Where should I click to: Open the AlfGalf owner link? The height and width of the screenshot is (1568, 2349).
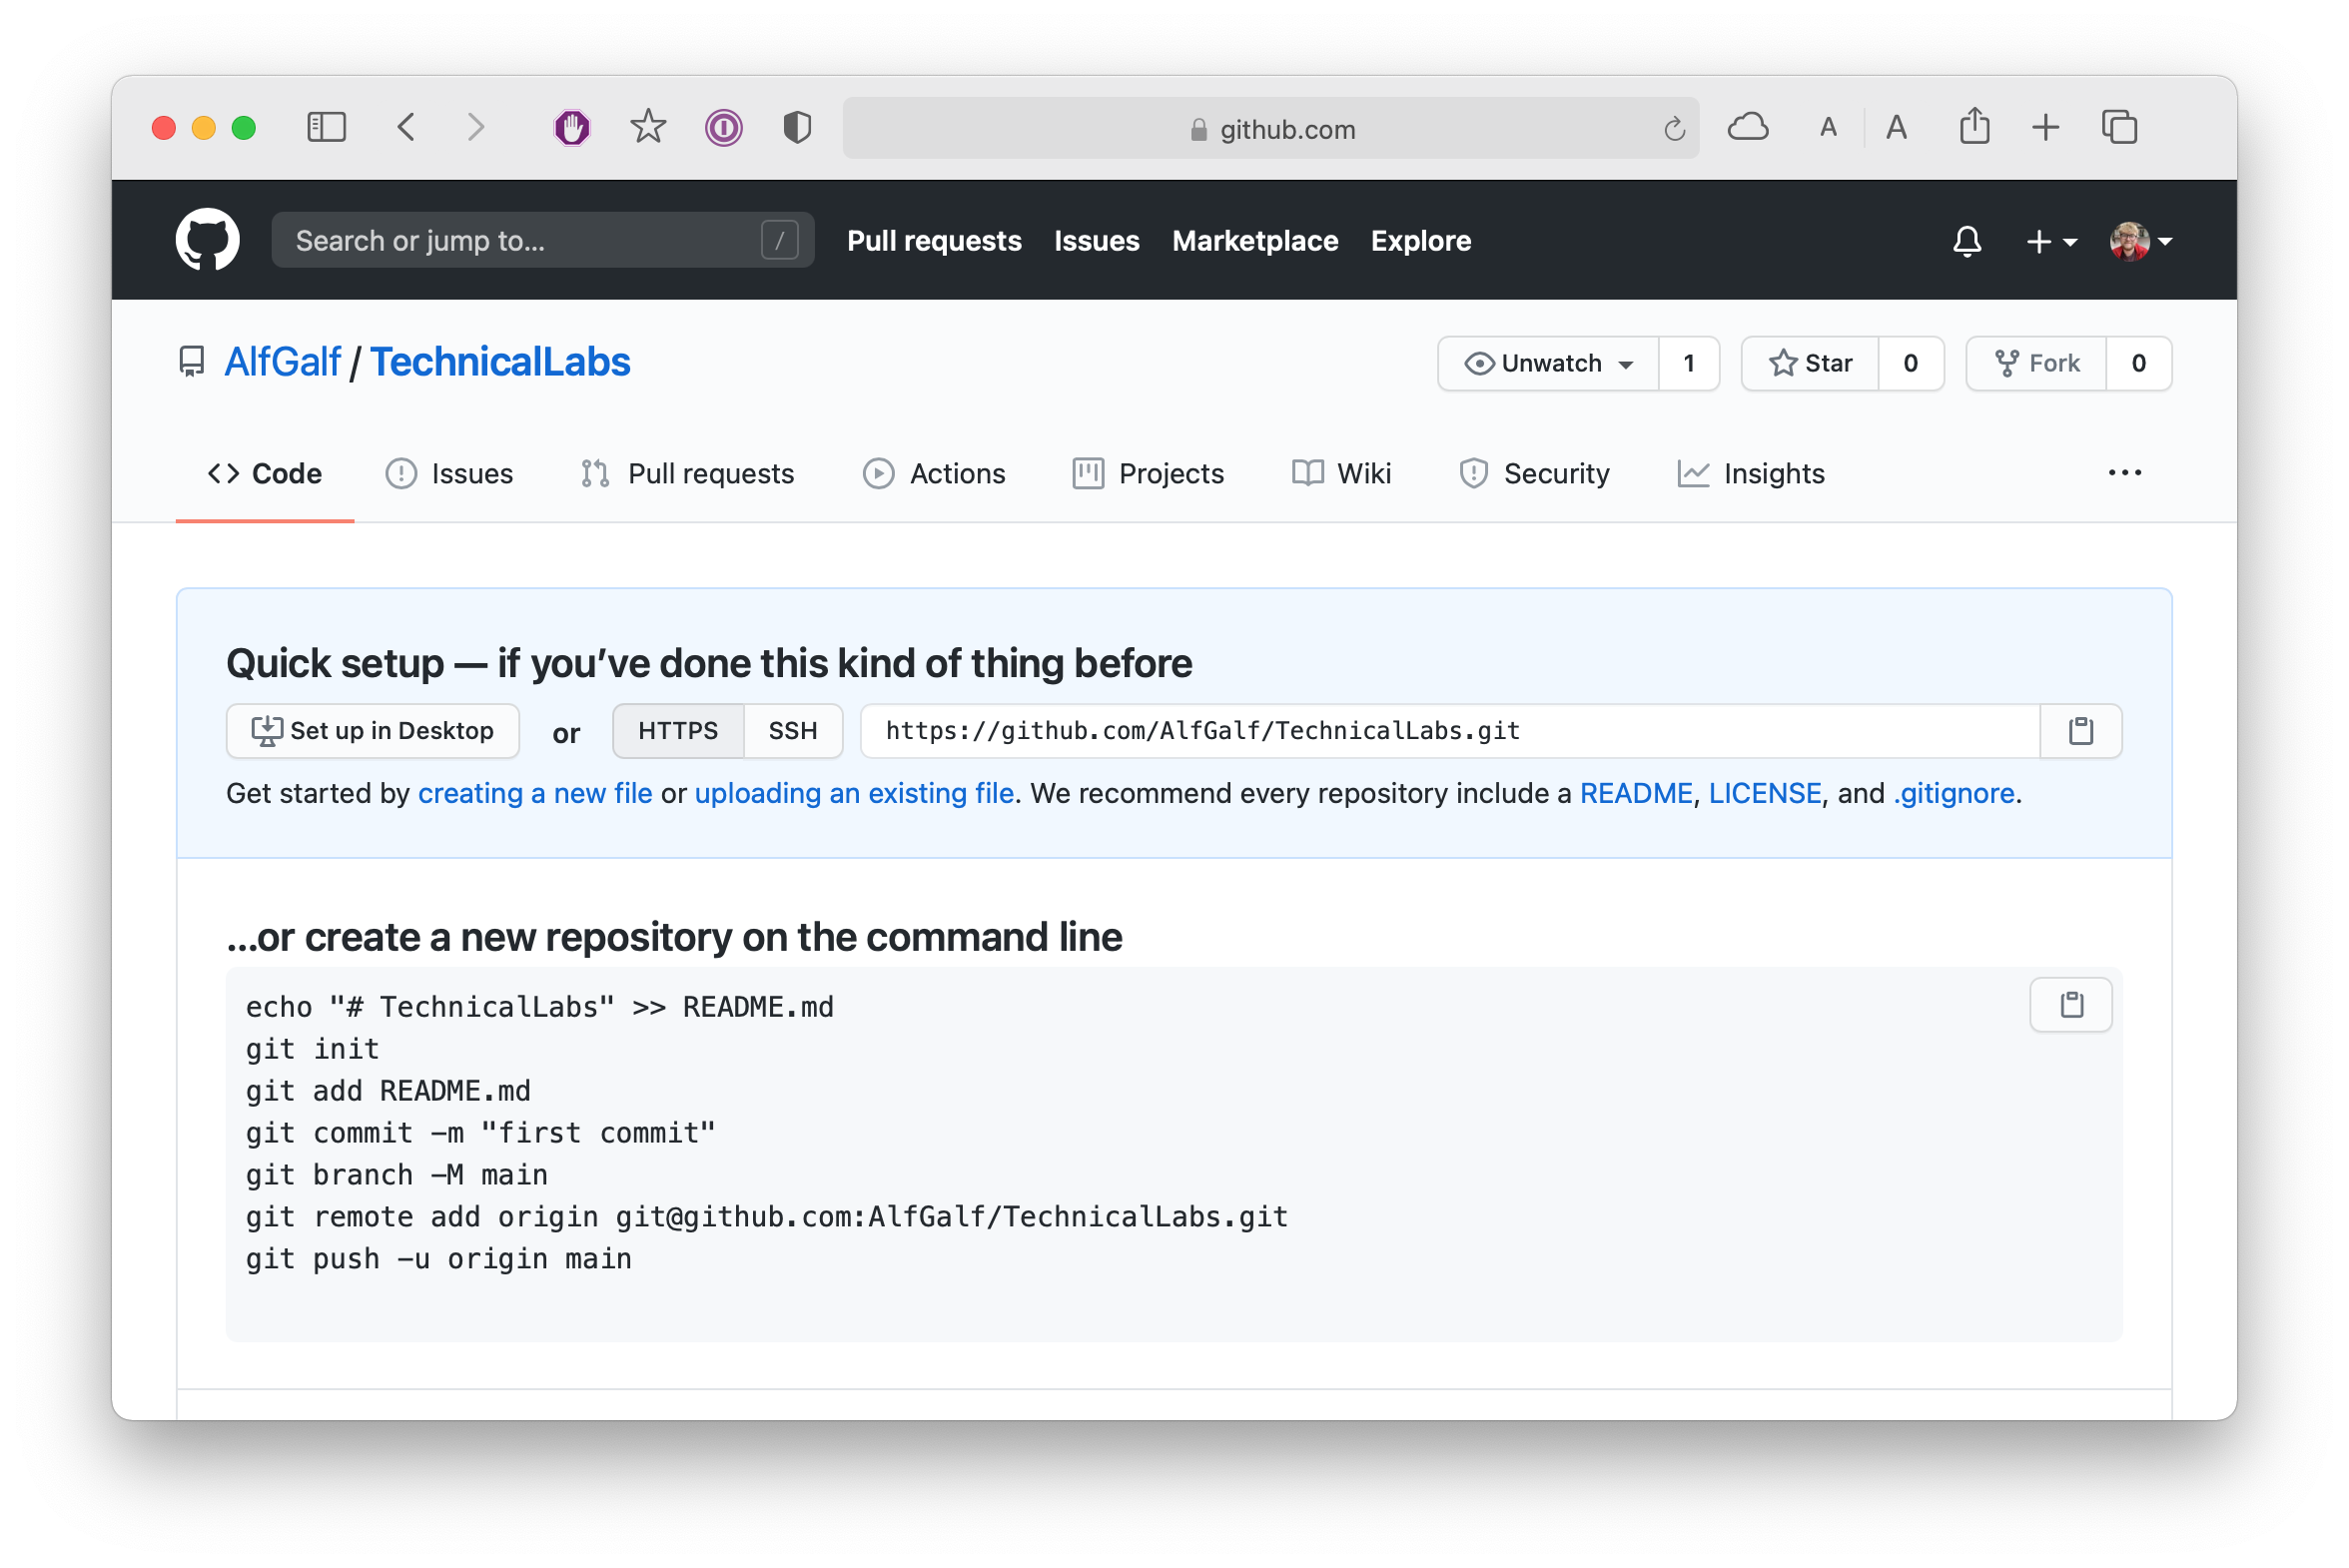pyautogui.click(x=283, y=362)
